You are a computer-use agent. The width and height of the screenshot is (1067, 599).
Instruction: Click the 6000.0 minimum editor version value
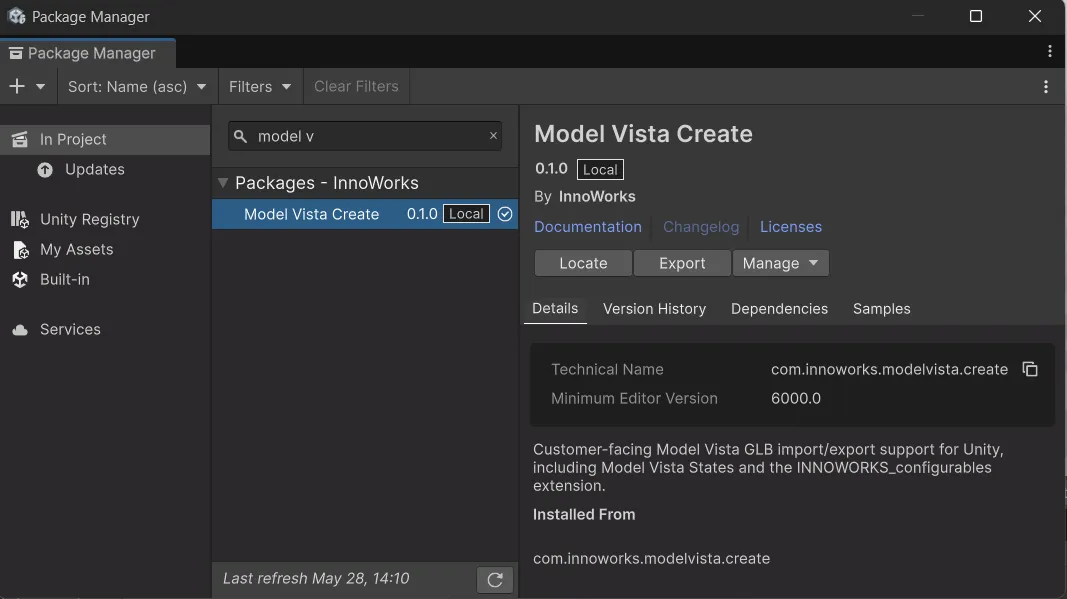click(x=795, y=398)
